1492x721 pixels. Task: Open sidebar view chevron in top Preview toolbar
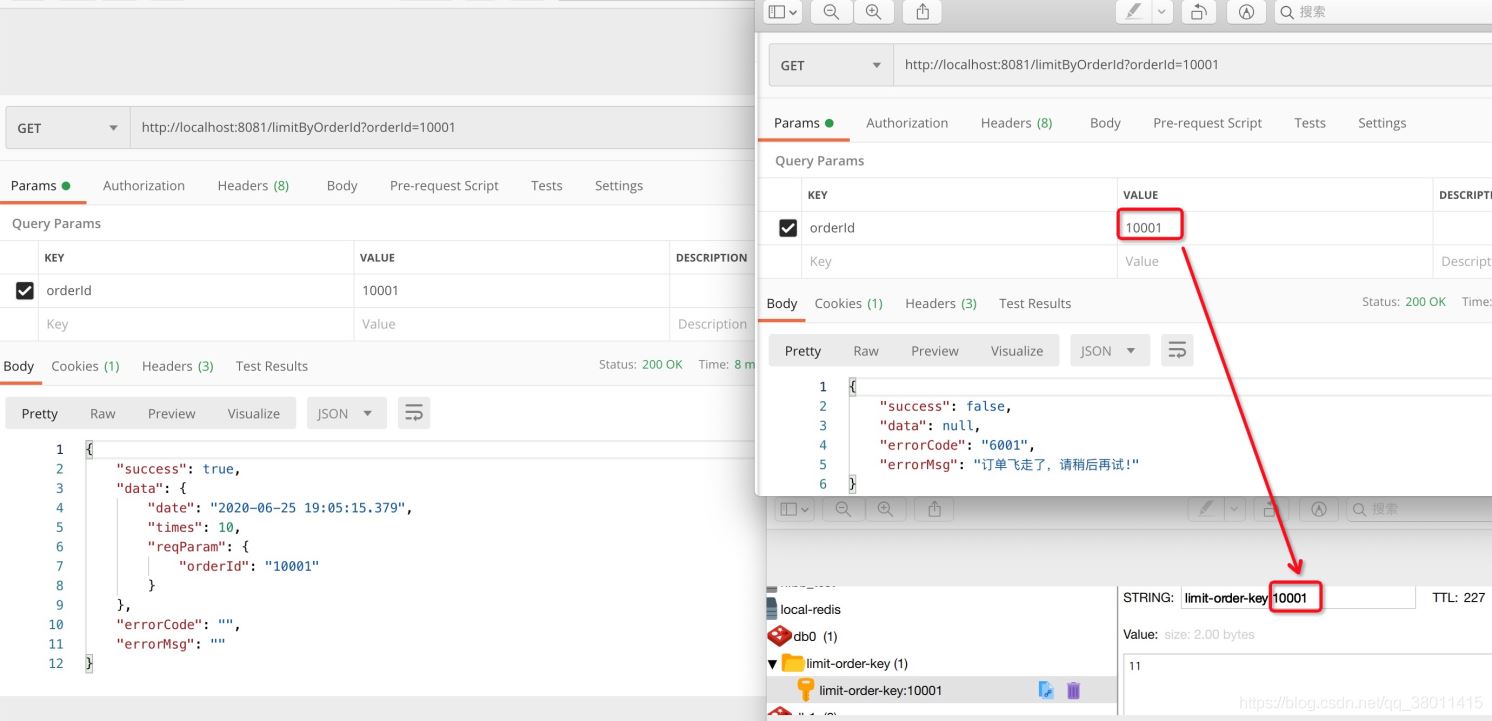[x=794, y=12]
